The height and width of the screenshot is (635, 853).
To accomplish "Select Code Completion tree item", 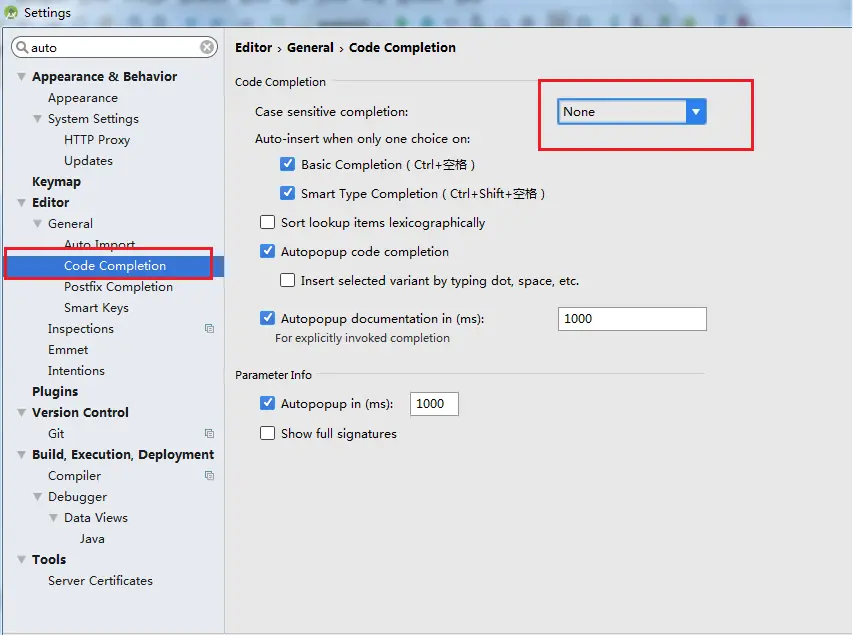I will (114, 266).
